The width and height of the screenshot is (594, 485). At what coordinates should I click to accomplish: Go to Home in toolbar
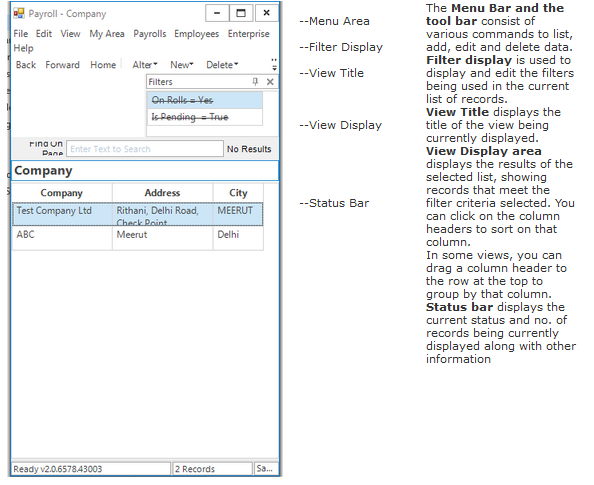(x=103, y=65)
